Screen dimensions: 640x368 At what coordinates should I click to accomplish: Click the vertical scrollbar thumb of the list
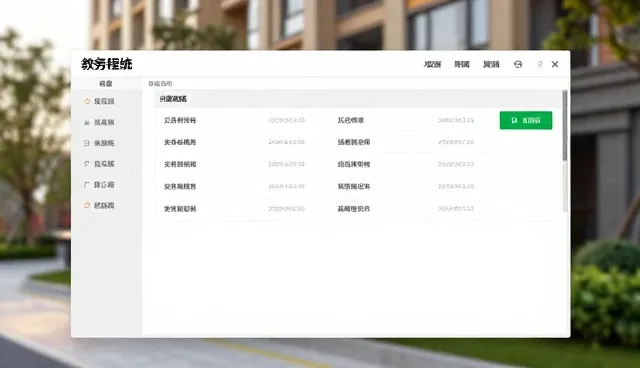565,125
